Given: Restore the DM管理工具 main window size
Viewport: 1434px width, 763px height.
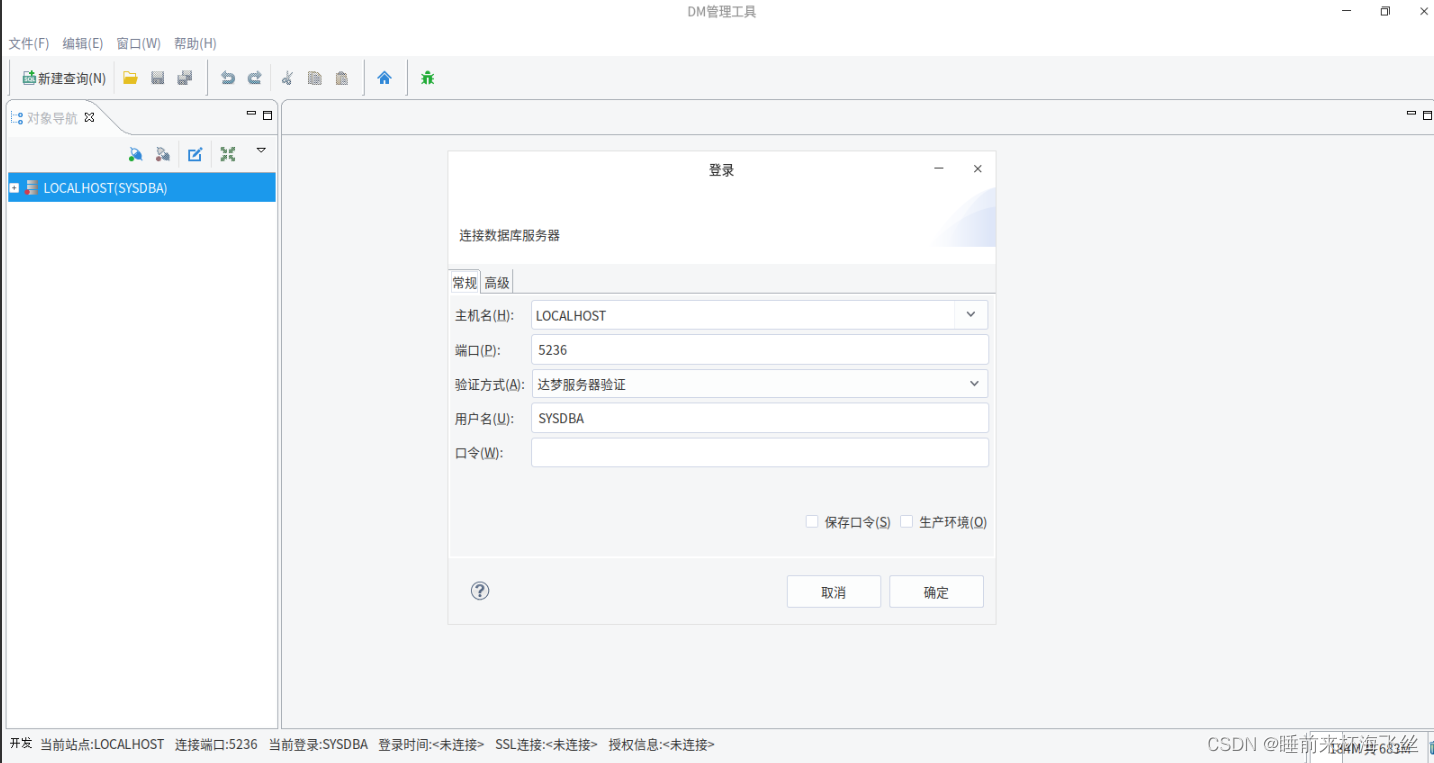Looking at the screenshot, I should click(1385, 12).
